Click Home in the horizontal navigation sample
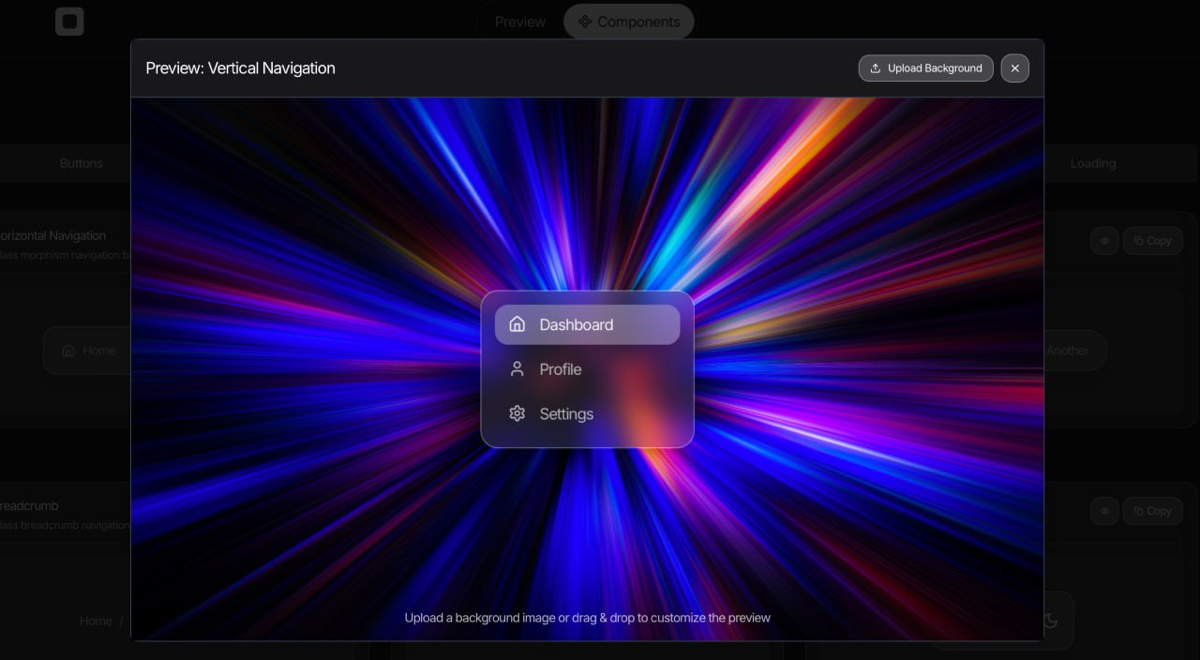The height and width of the screenshot is (660, 1200). (x=88, y=351)
